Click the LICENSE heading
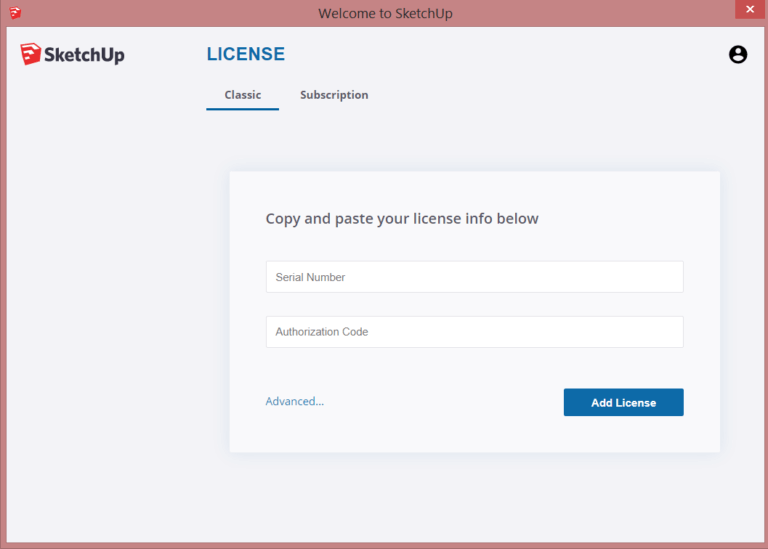The width and height of the screenshot is (768, 549). click(x=245, y=55)
